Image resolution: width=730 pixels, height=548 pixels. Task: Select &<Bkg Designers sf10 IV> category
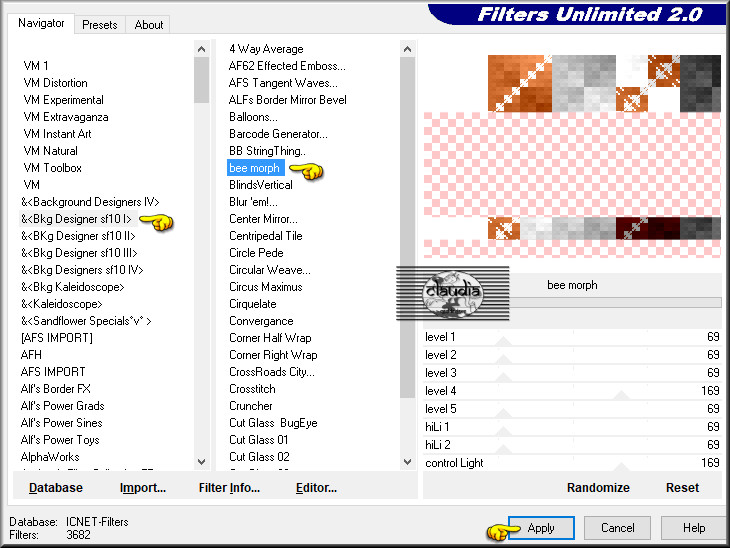pos(82,270)
